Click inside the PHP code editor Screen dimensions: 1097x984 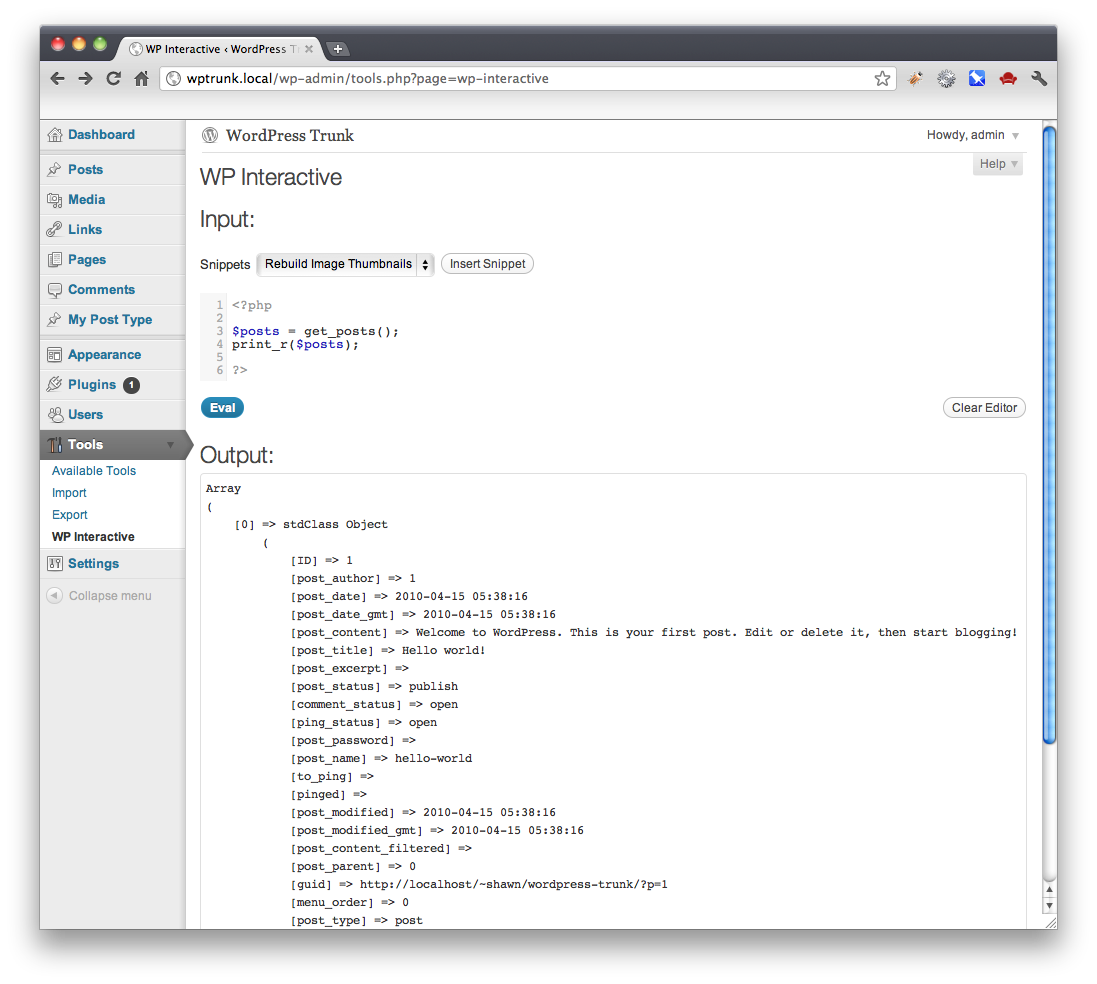pos(612,337)
